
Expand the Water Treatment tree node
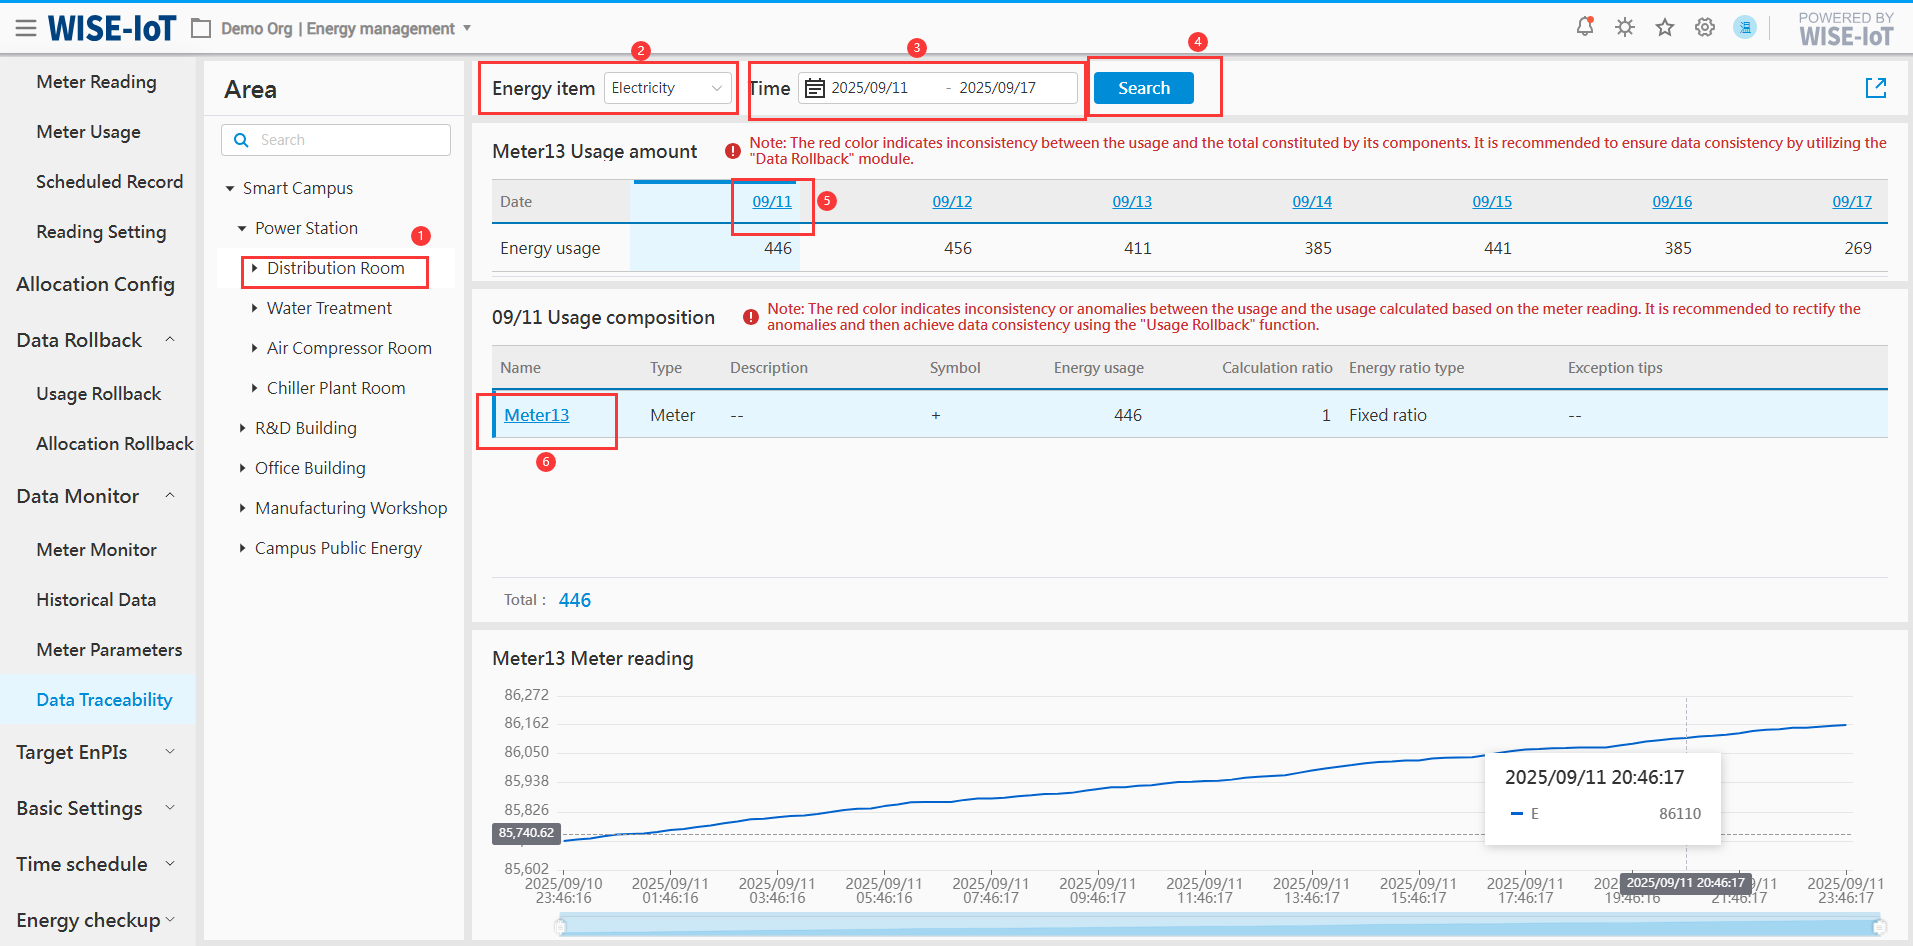coord(255,308)
